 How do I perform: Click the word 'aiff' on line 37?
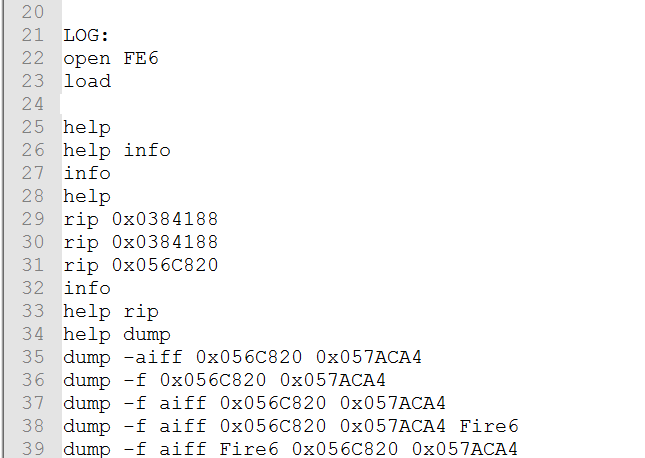pos(183,403)
